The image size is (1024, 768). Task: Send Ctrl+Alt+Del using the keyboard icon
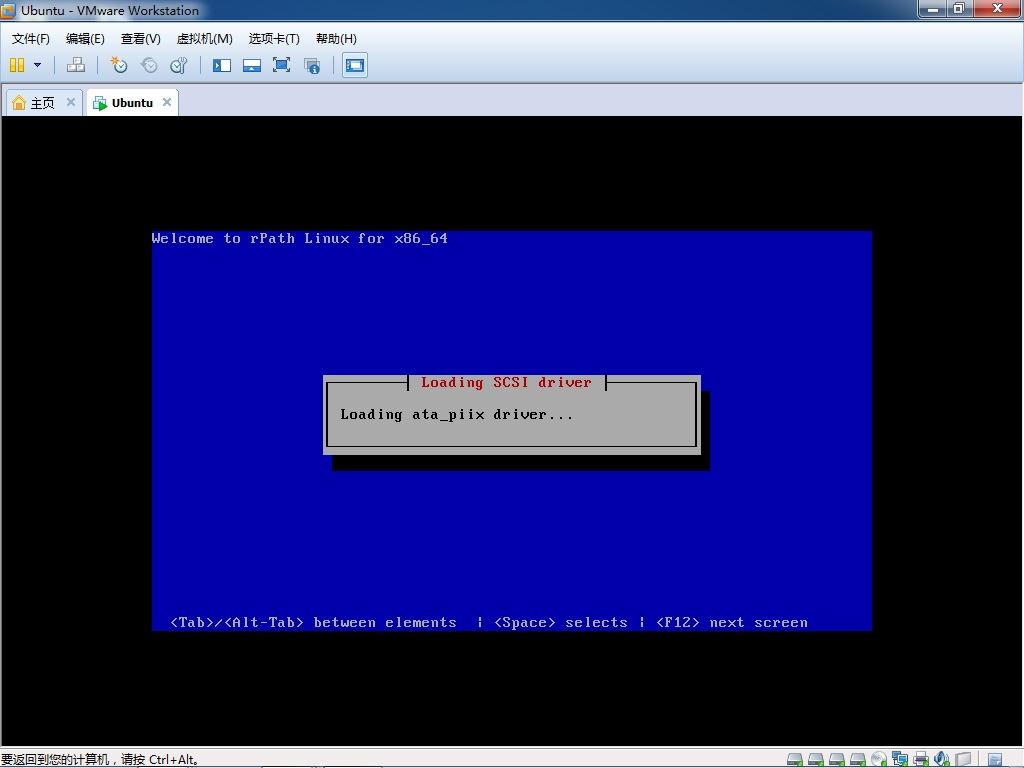click(x=76, y=65)
